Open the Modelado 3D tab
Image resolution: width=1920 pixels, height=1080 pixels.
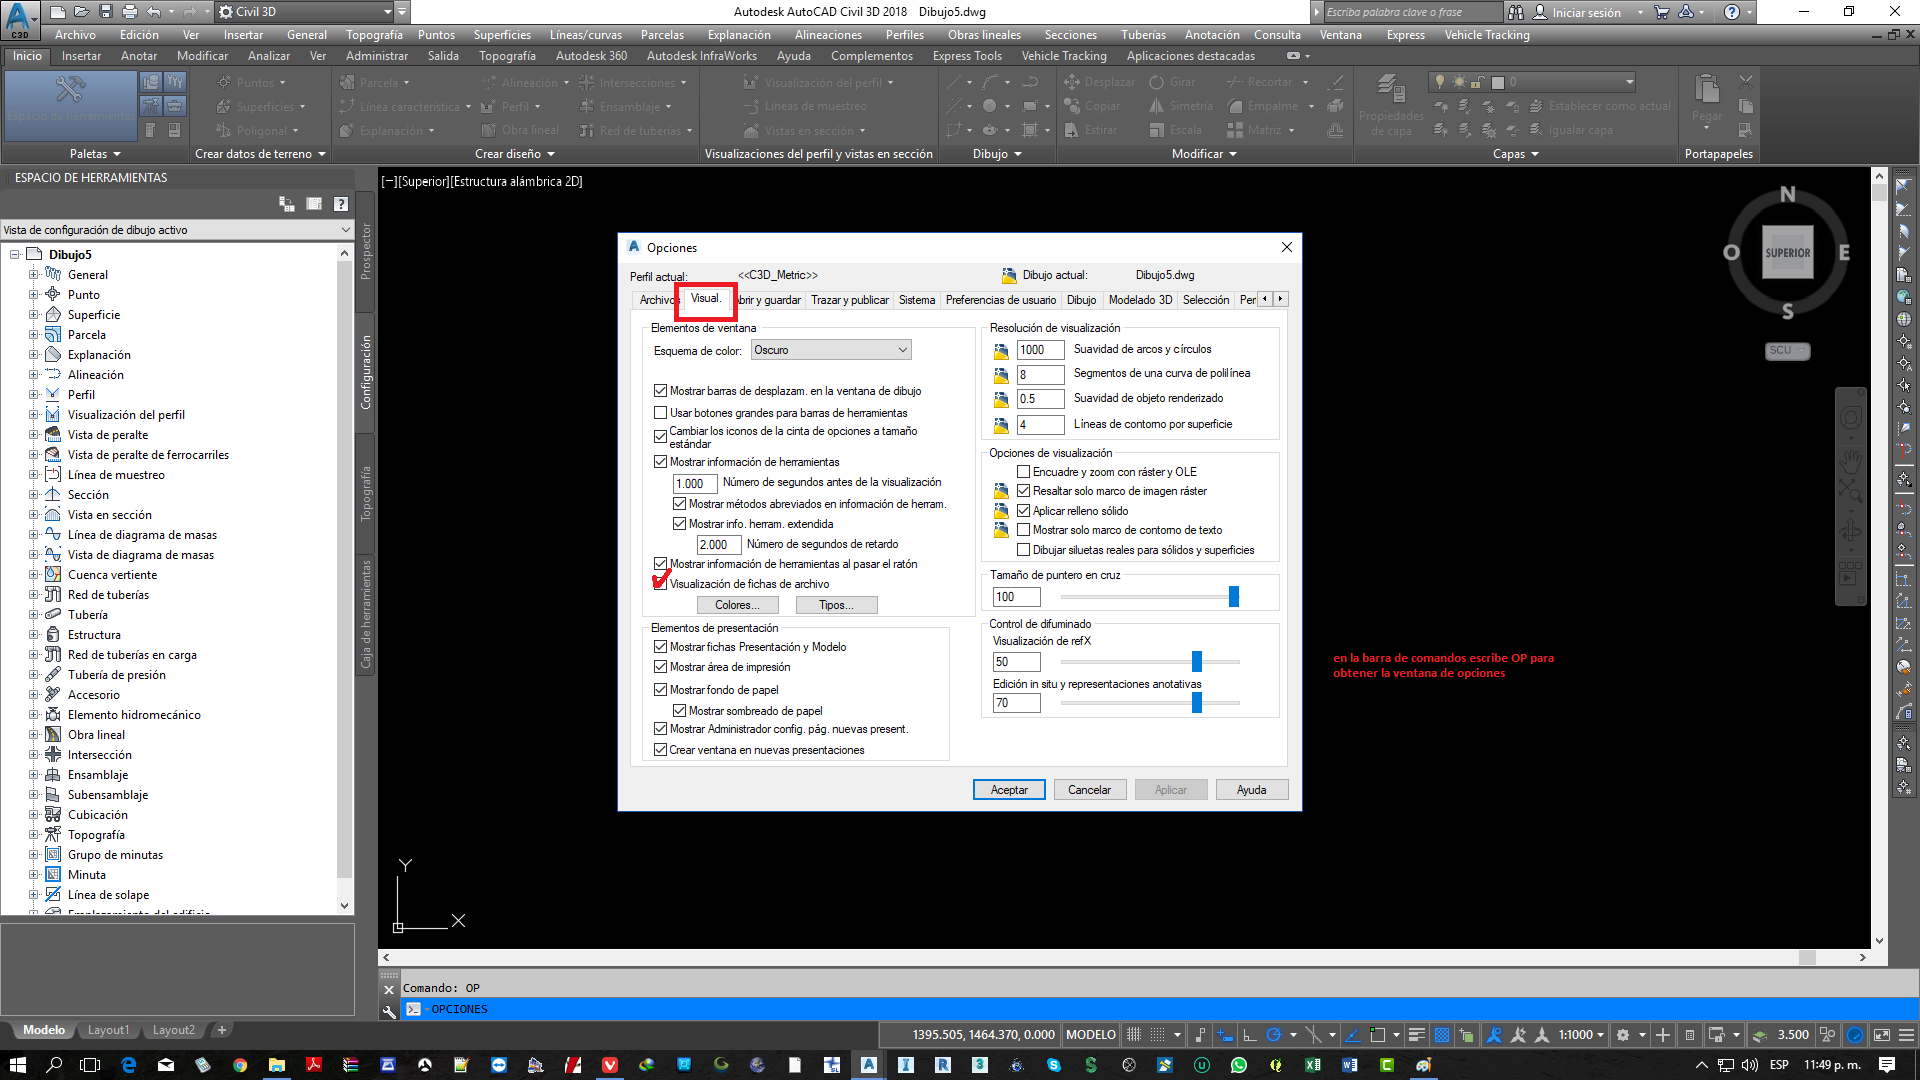tap(1140, 300)
